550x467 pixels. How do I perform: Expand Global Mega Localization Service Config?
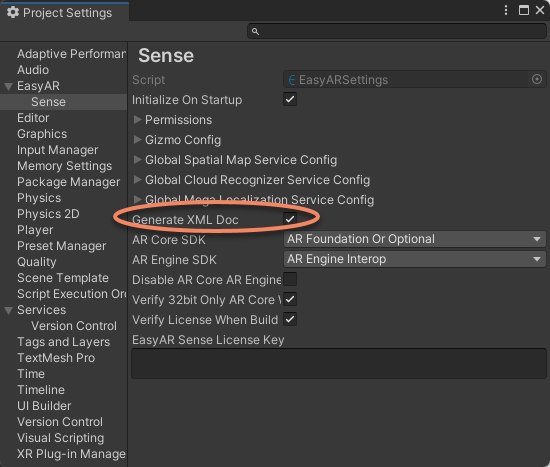click(137, 199)
